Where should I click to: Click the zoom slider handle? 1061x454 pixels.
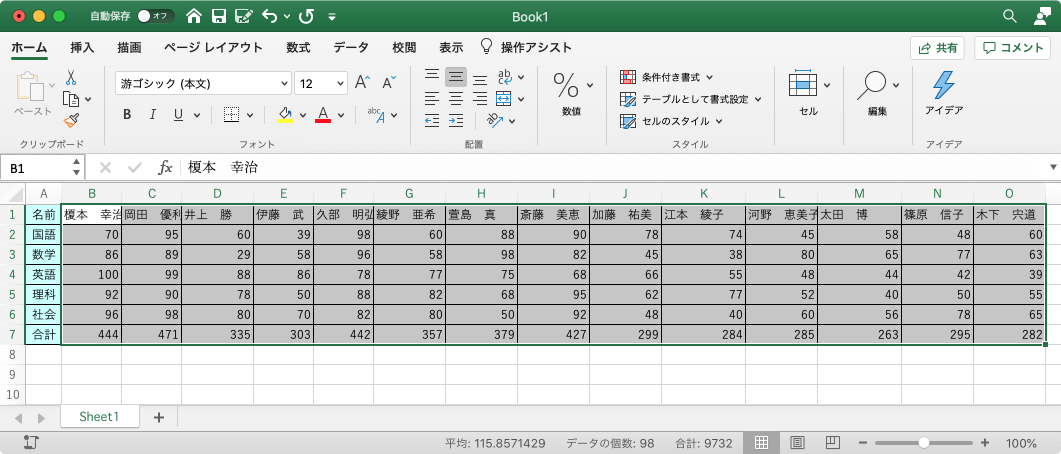[x=924, y=442]
